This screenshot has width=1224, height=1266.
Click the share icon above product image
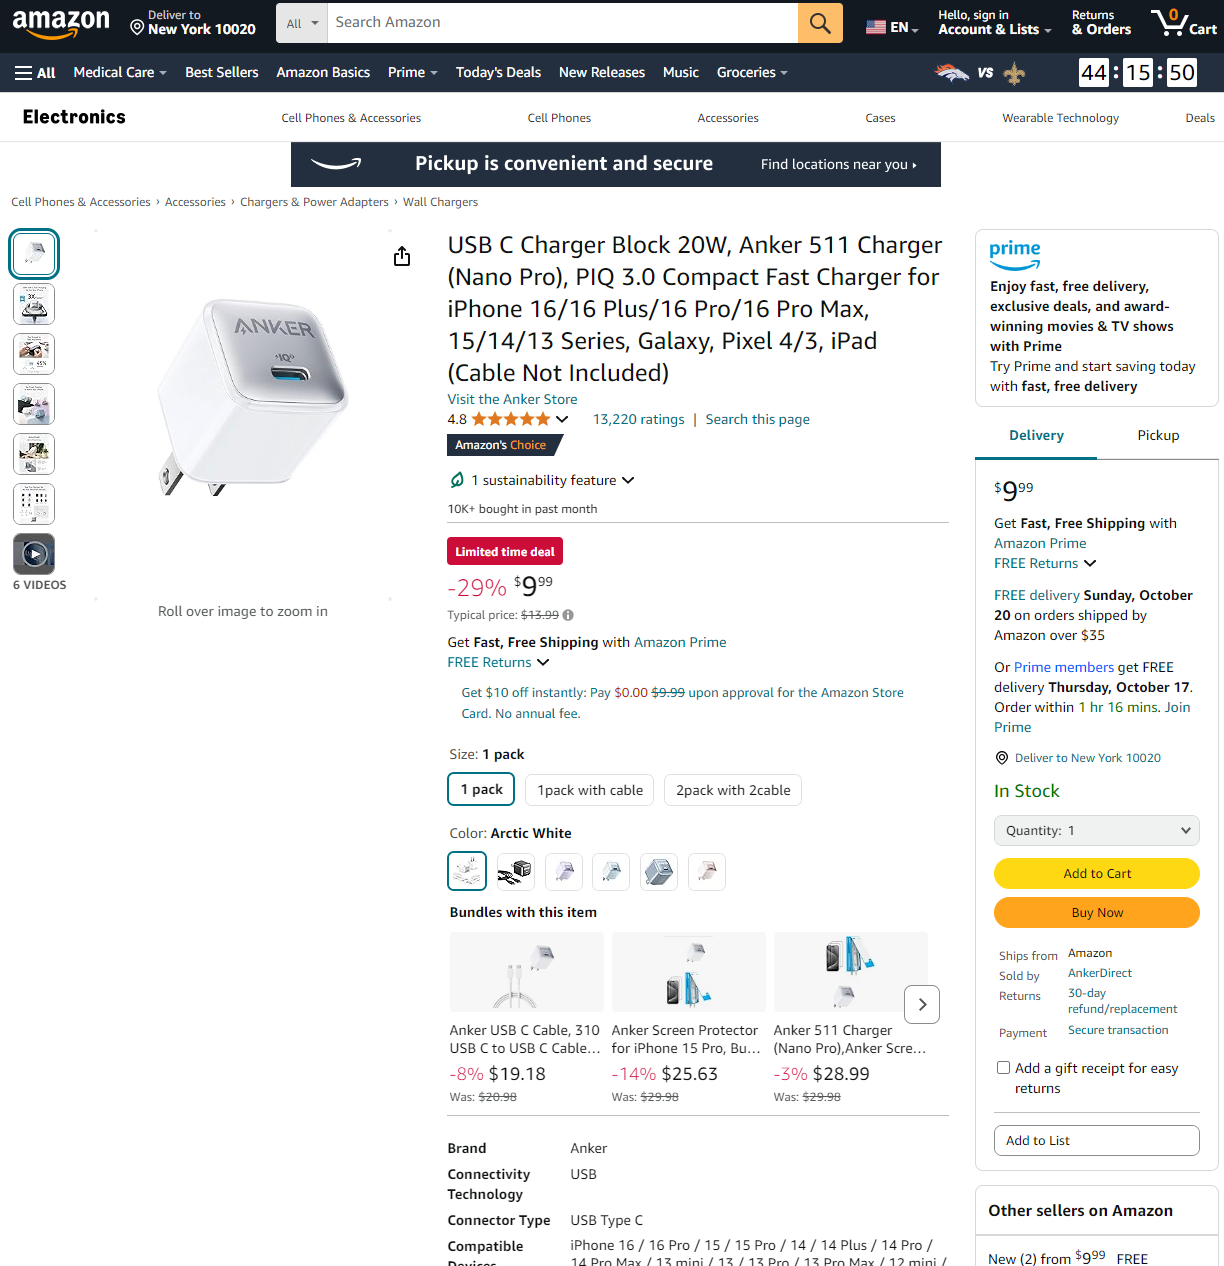402,257
